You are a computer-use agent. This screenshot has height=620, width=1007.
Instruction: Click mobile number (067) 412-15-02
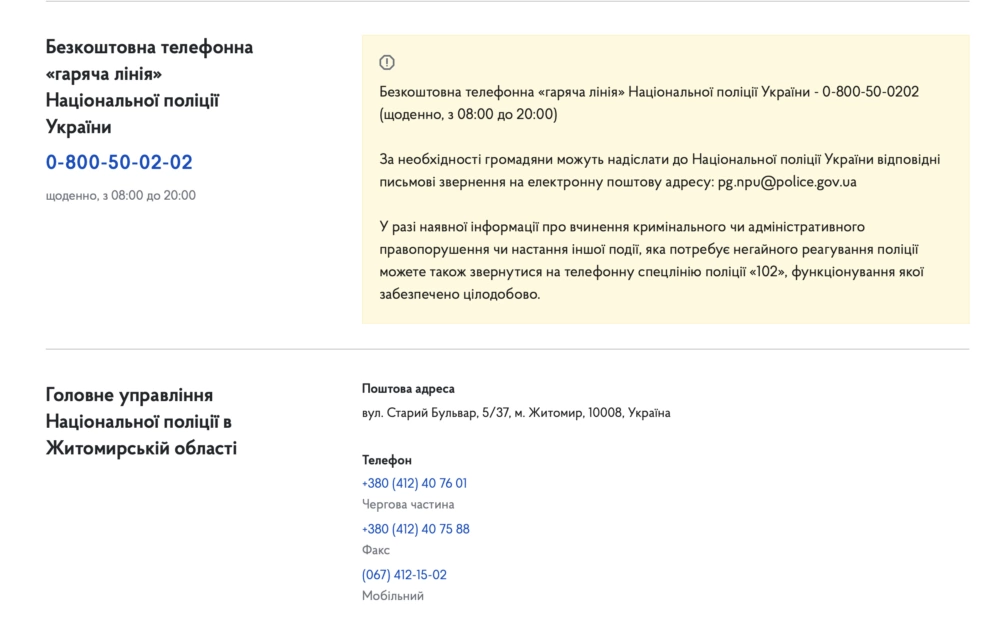pyautogui.click(x=404, y=574)
